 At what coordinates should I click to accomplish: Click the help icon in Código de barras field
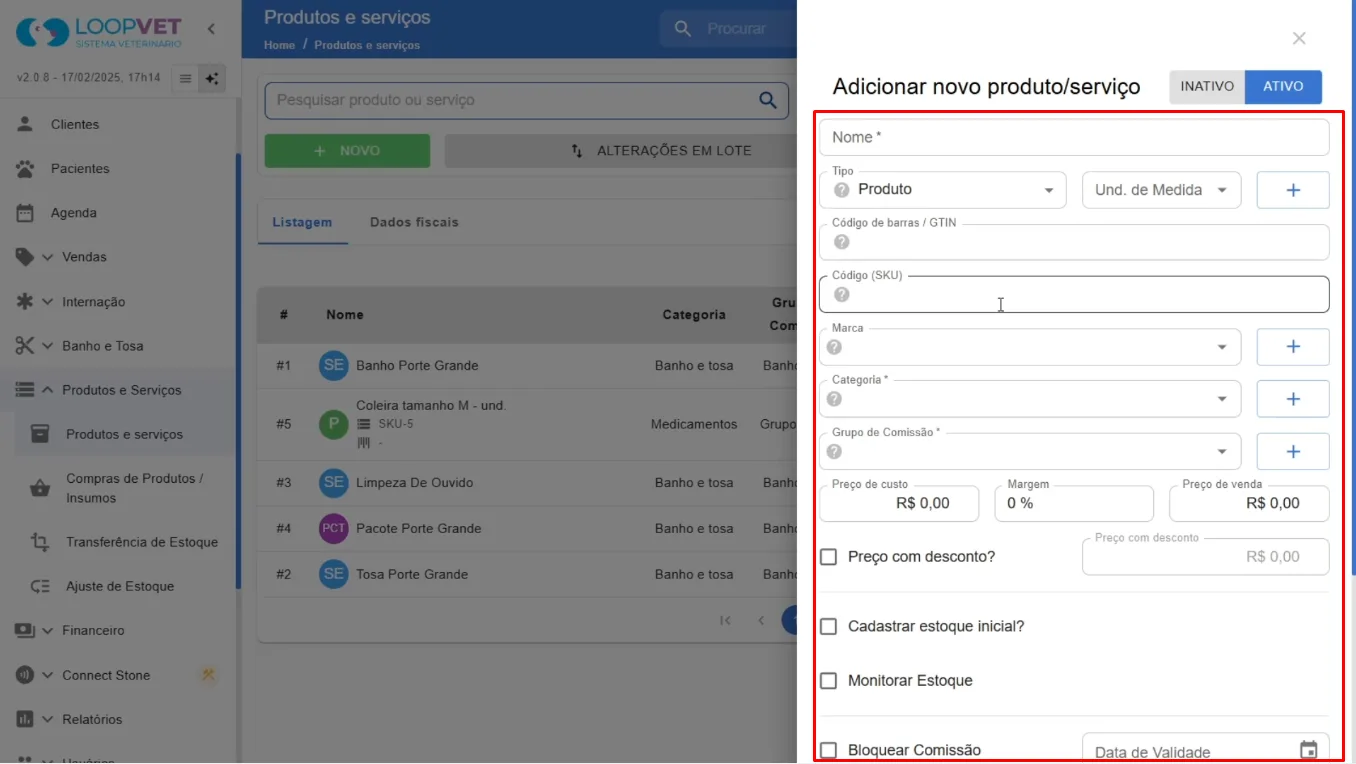(x=841, y=242)
